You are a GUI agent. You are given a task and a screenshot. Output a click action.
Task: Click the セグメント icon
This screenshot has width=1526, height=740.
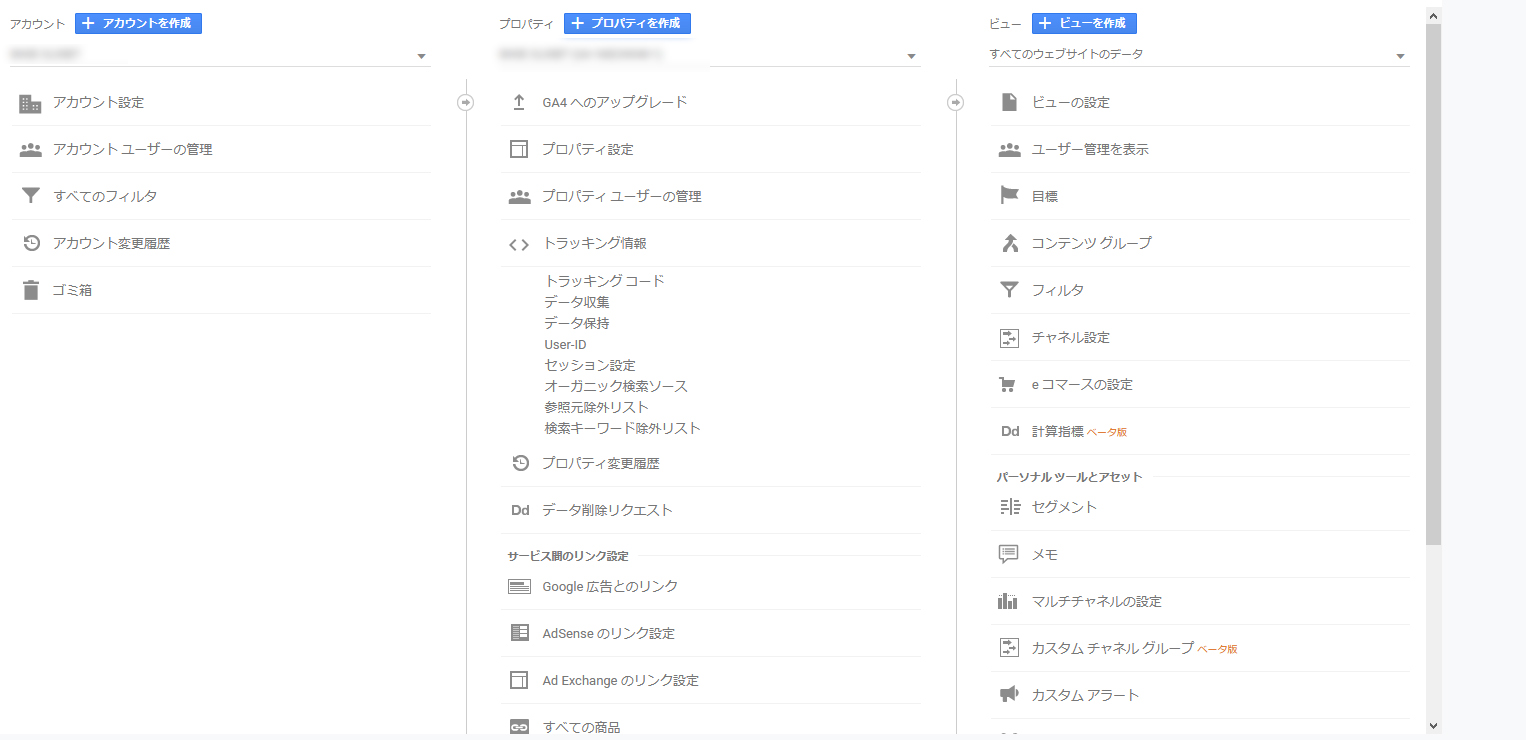1009,507
